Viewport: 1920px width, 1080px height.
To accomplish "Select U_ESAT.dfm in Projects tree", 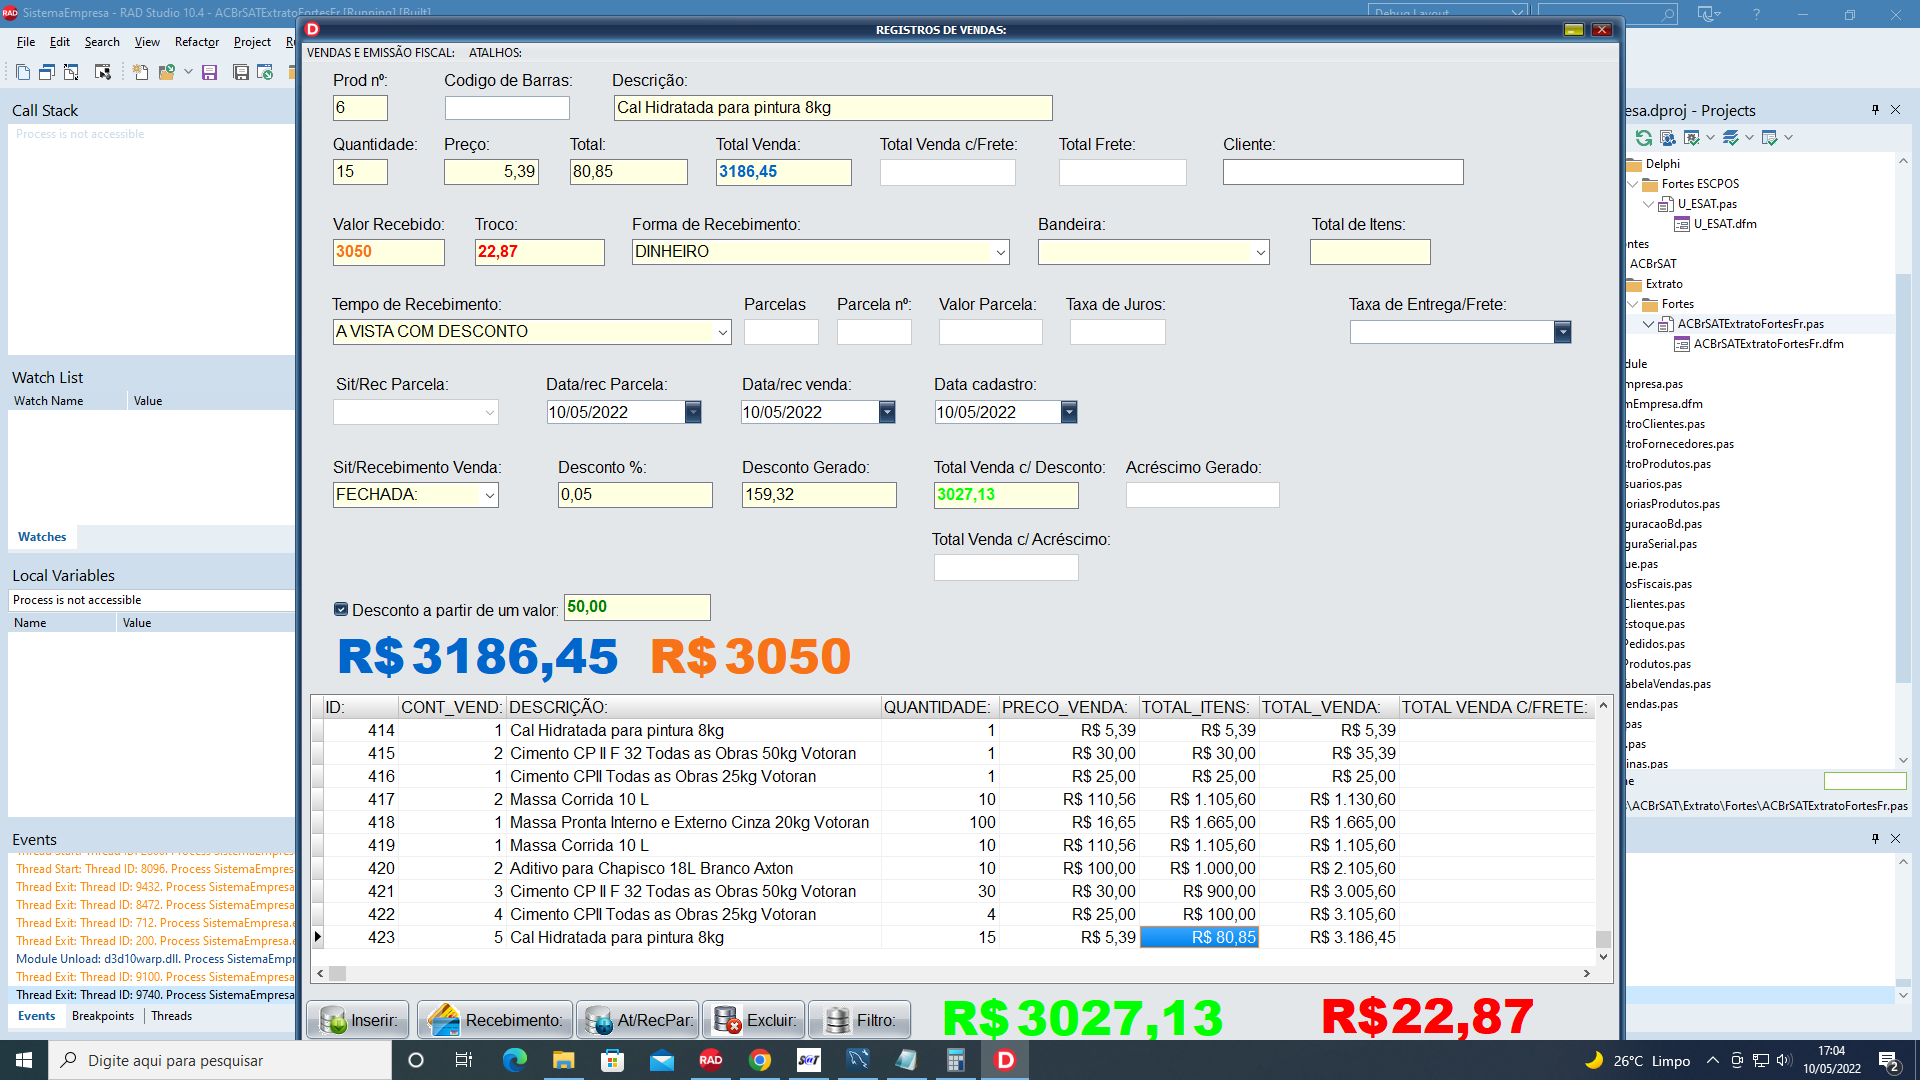I will 1724,224.
